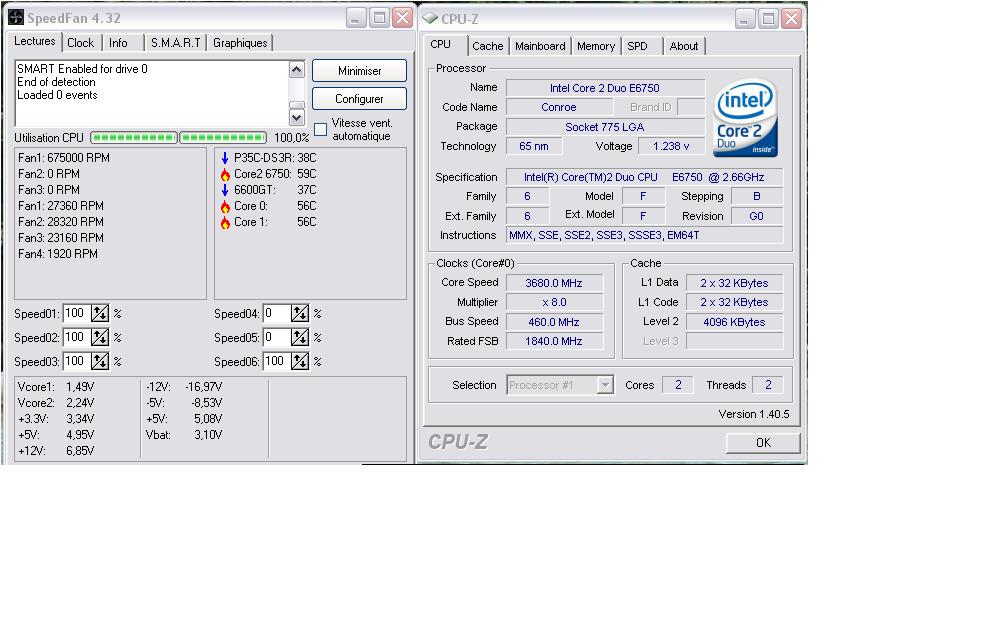Click the Multiplier x 8.0 value

click(554, 302)
